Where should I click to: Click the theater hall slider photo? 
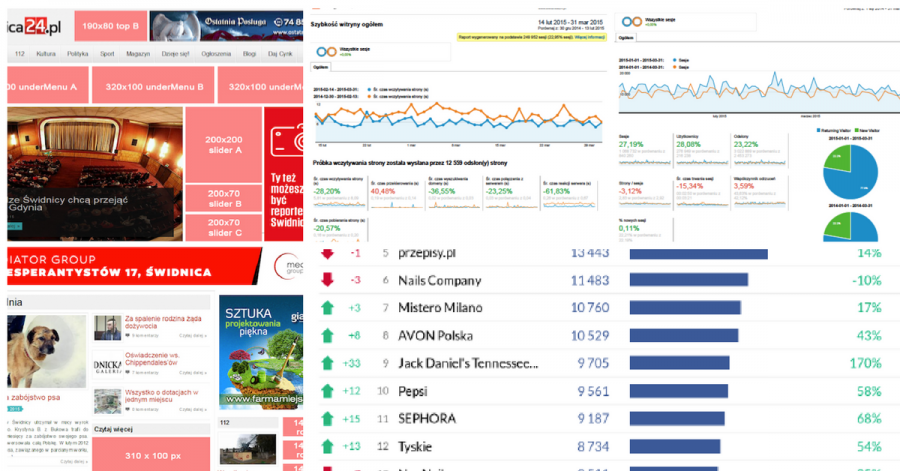95,173
